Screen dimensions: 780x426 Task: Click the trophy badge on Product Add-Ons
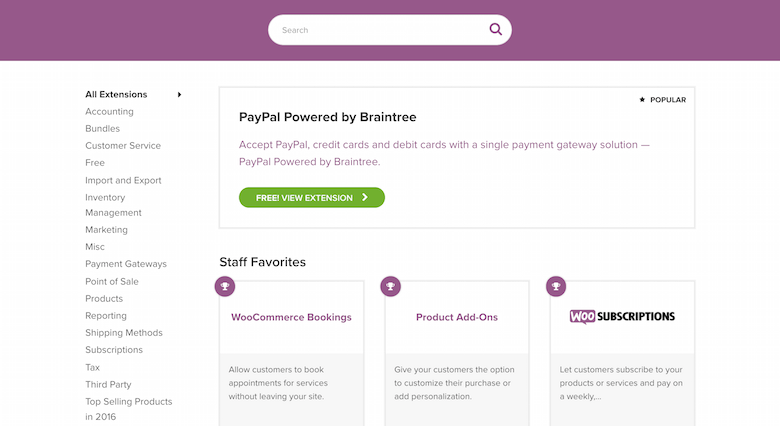click(x=390, y=287)
